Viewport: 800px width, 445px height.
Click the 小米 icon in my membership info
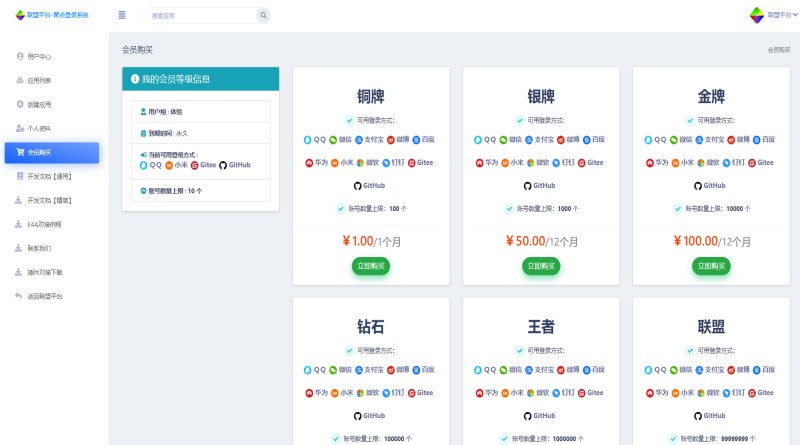(169, 165)
